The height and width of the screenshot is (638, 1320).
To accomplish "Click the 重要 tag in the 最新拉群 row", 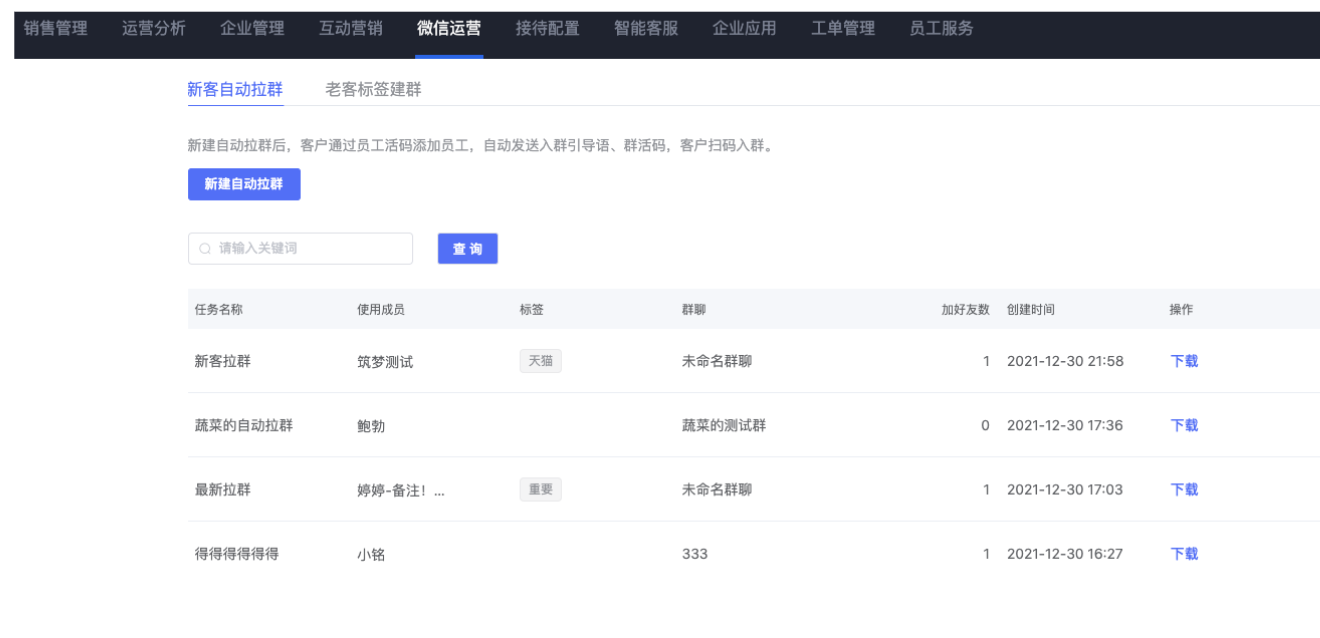I will point(540,489).
